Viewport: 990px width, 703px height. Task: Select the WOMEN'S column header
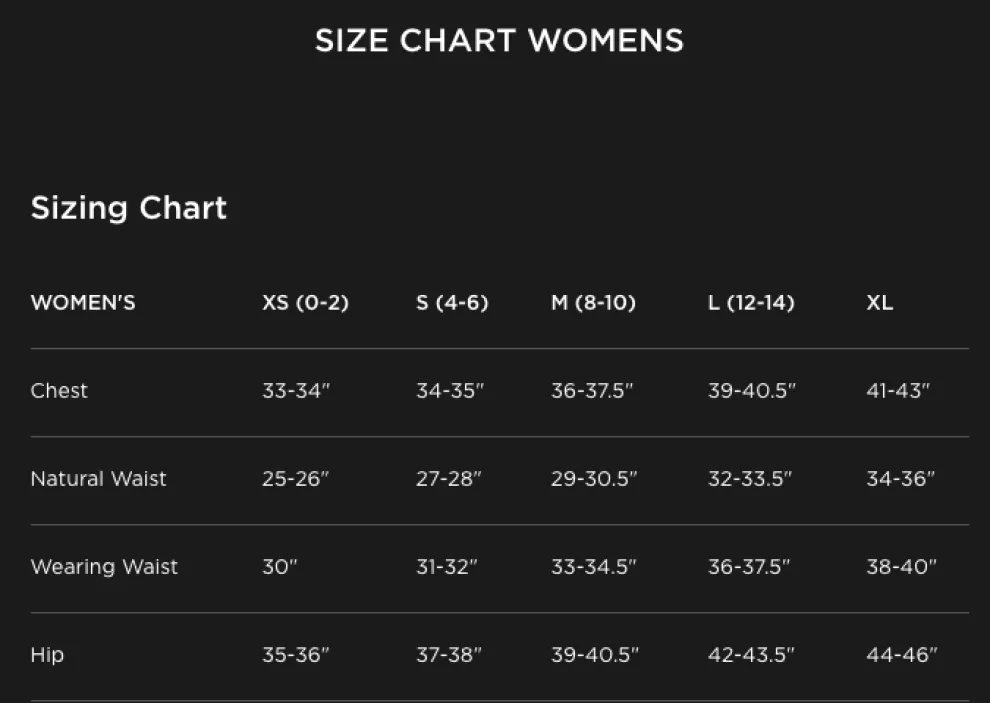tap(83, 303)
